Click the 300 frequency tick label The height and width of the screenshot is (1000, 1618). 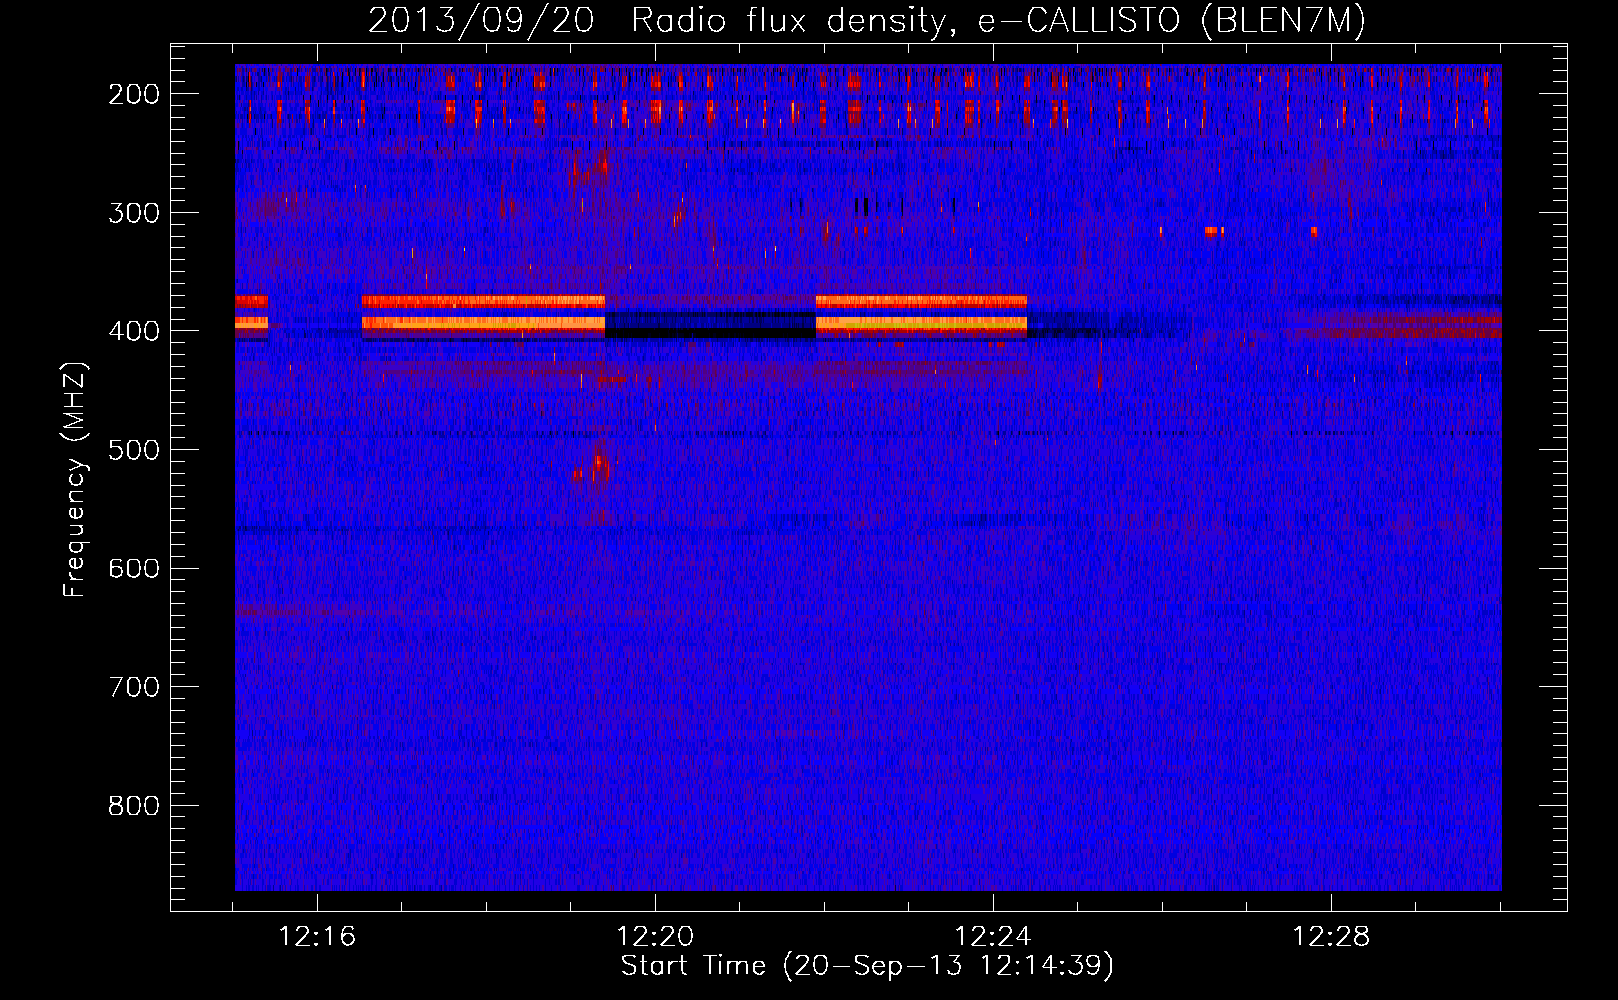click(x=134, y=213)
